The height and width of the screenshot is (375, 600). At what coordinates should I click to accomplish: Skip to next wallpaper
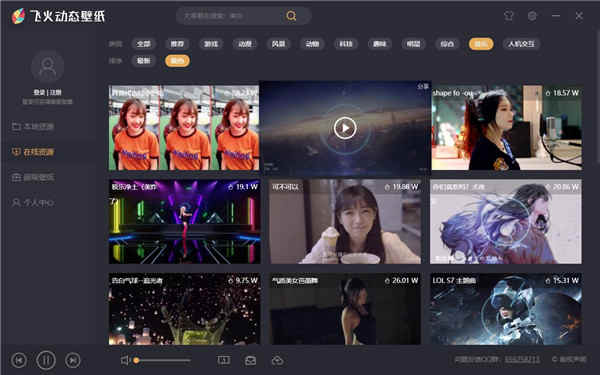pyautogui.click(x=73, y=360)
